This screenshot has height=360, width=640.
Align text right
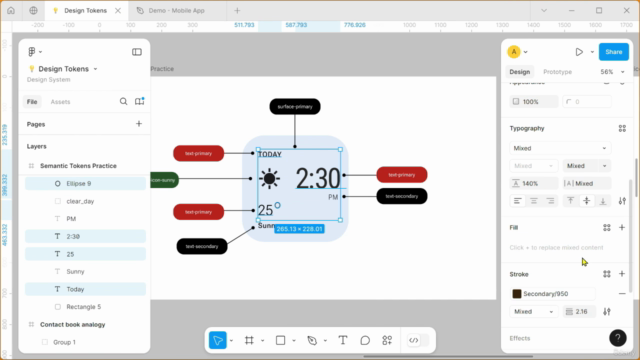550,201
